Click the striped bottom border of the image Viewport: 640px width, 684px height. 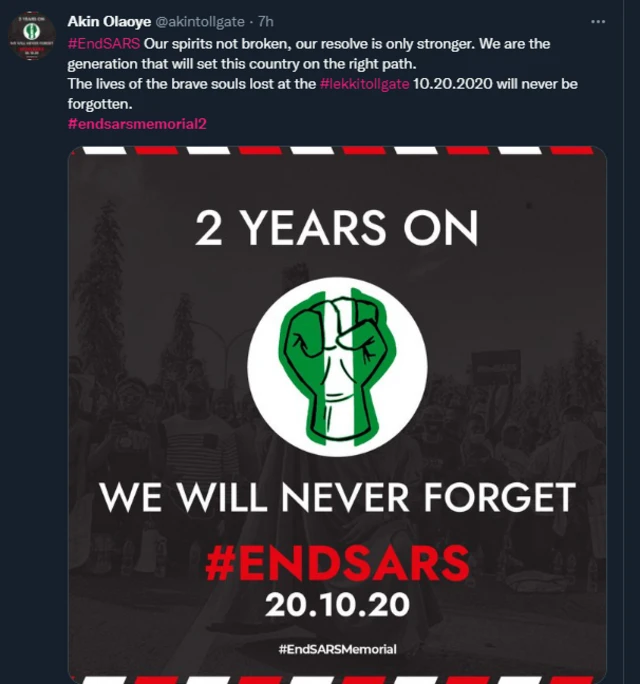point(337,680)
